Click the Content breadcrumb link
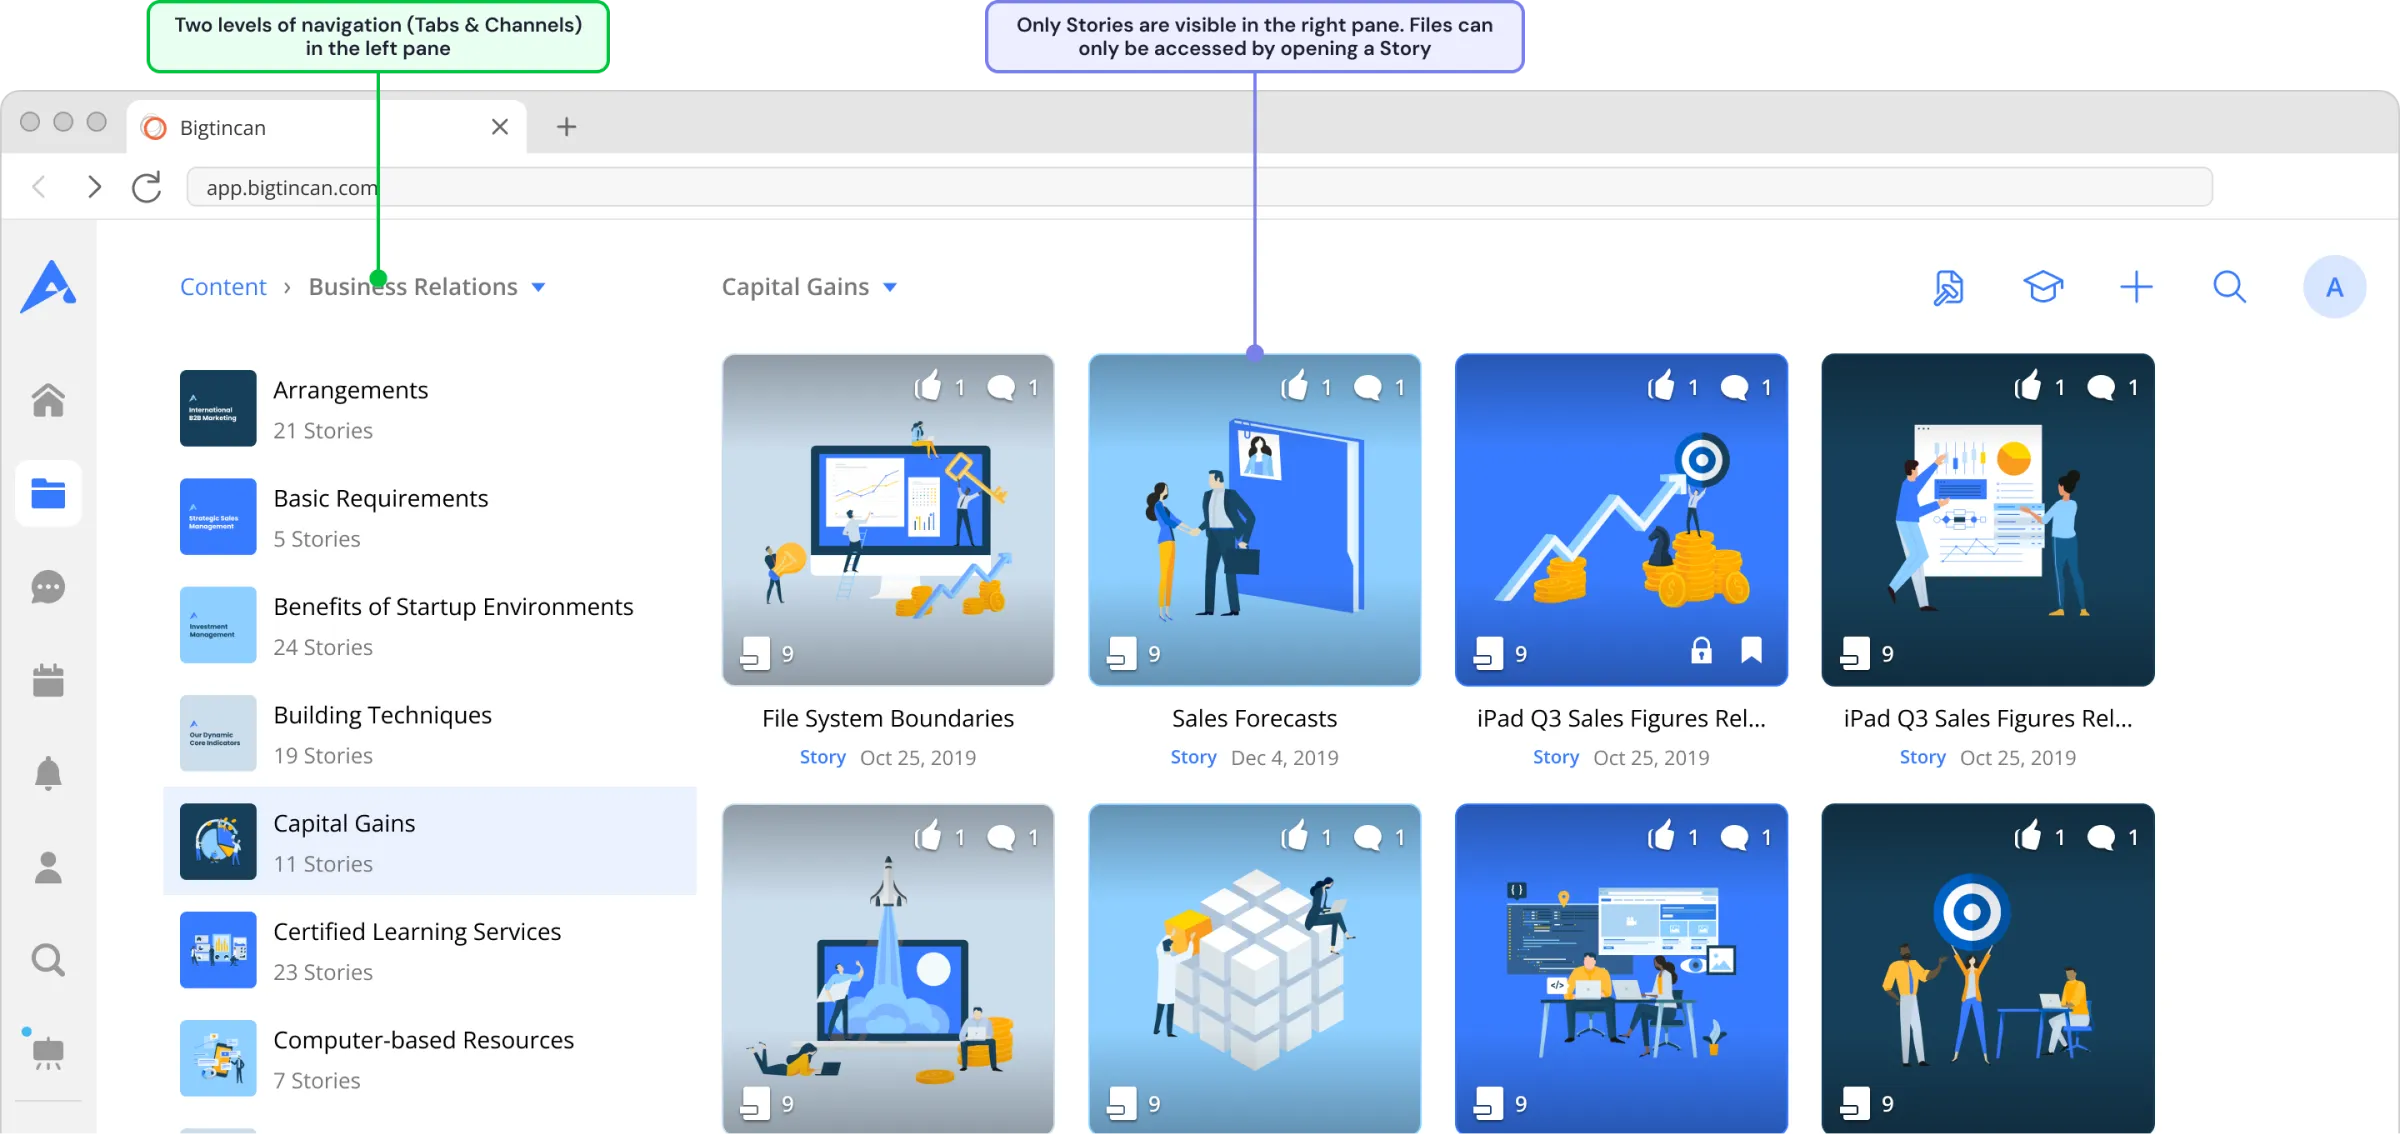The width and height of the screenshot is (2400, 1134). [223, 287]
